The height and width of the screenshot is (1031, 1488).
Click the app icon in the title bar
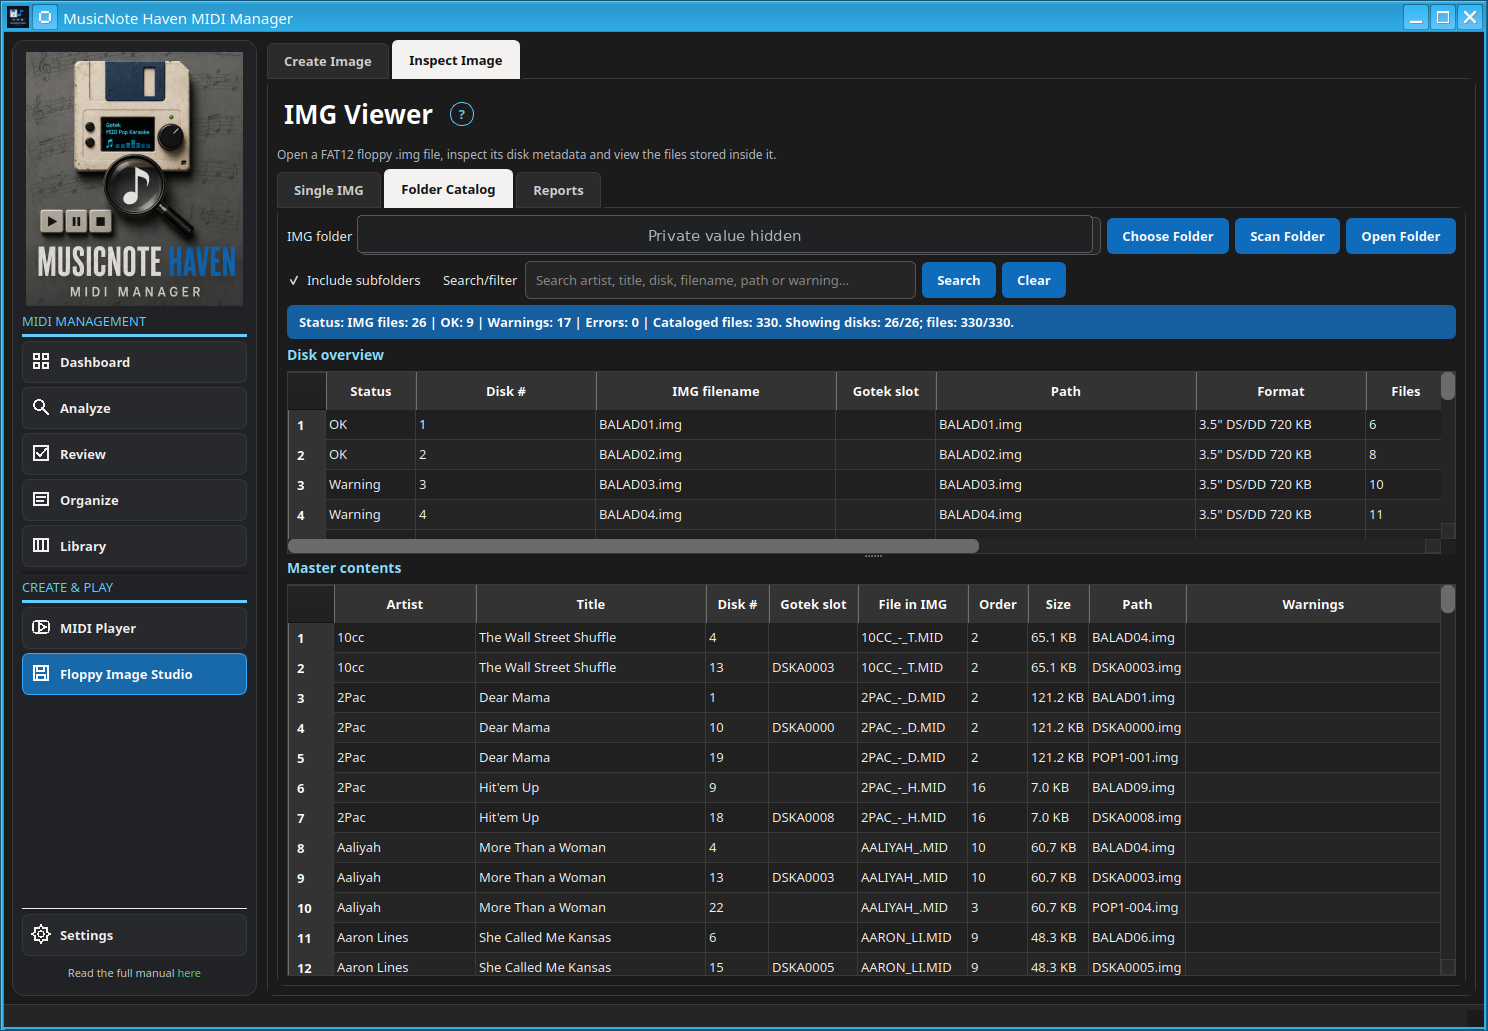tap(17, 17)
